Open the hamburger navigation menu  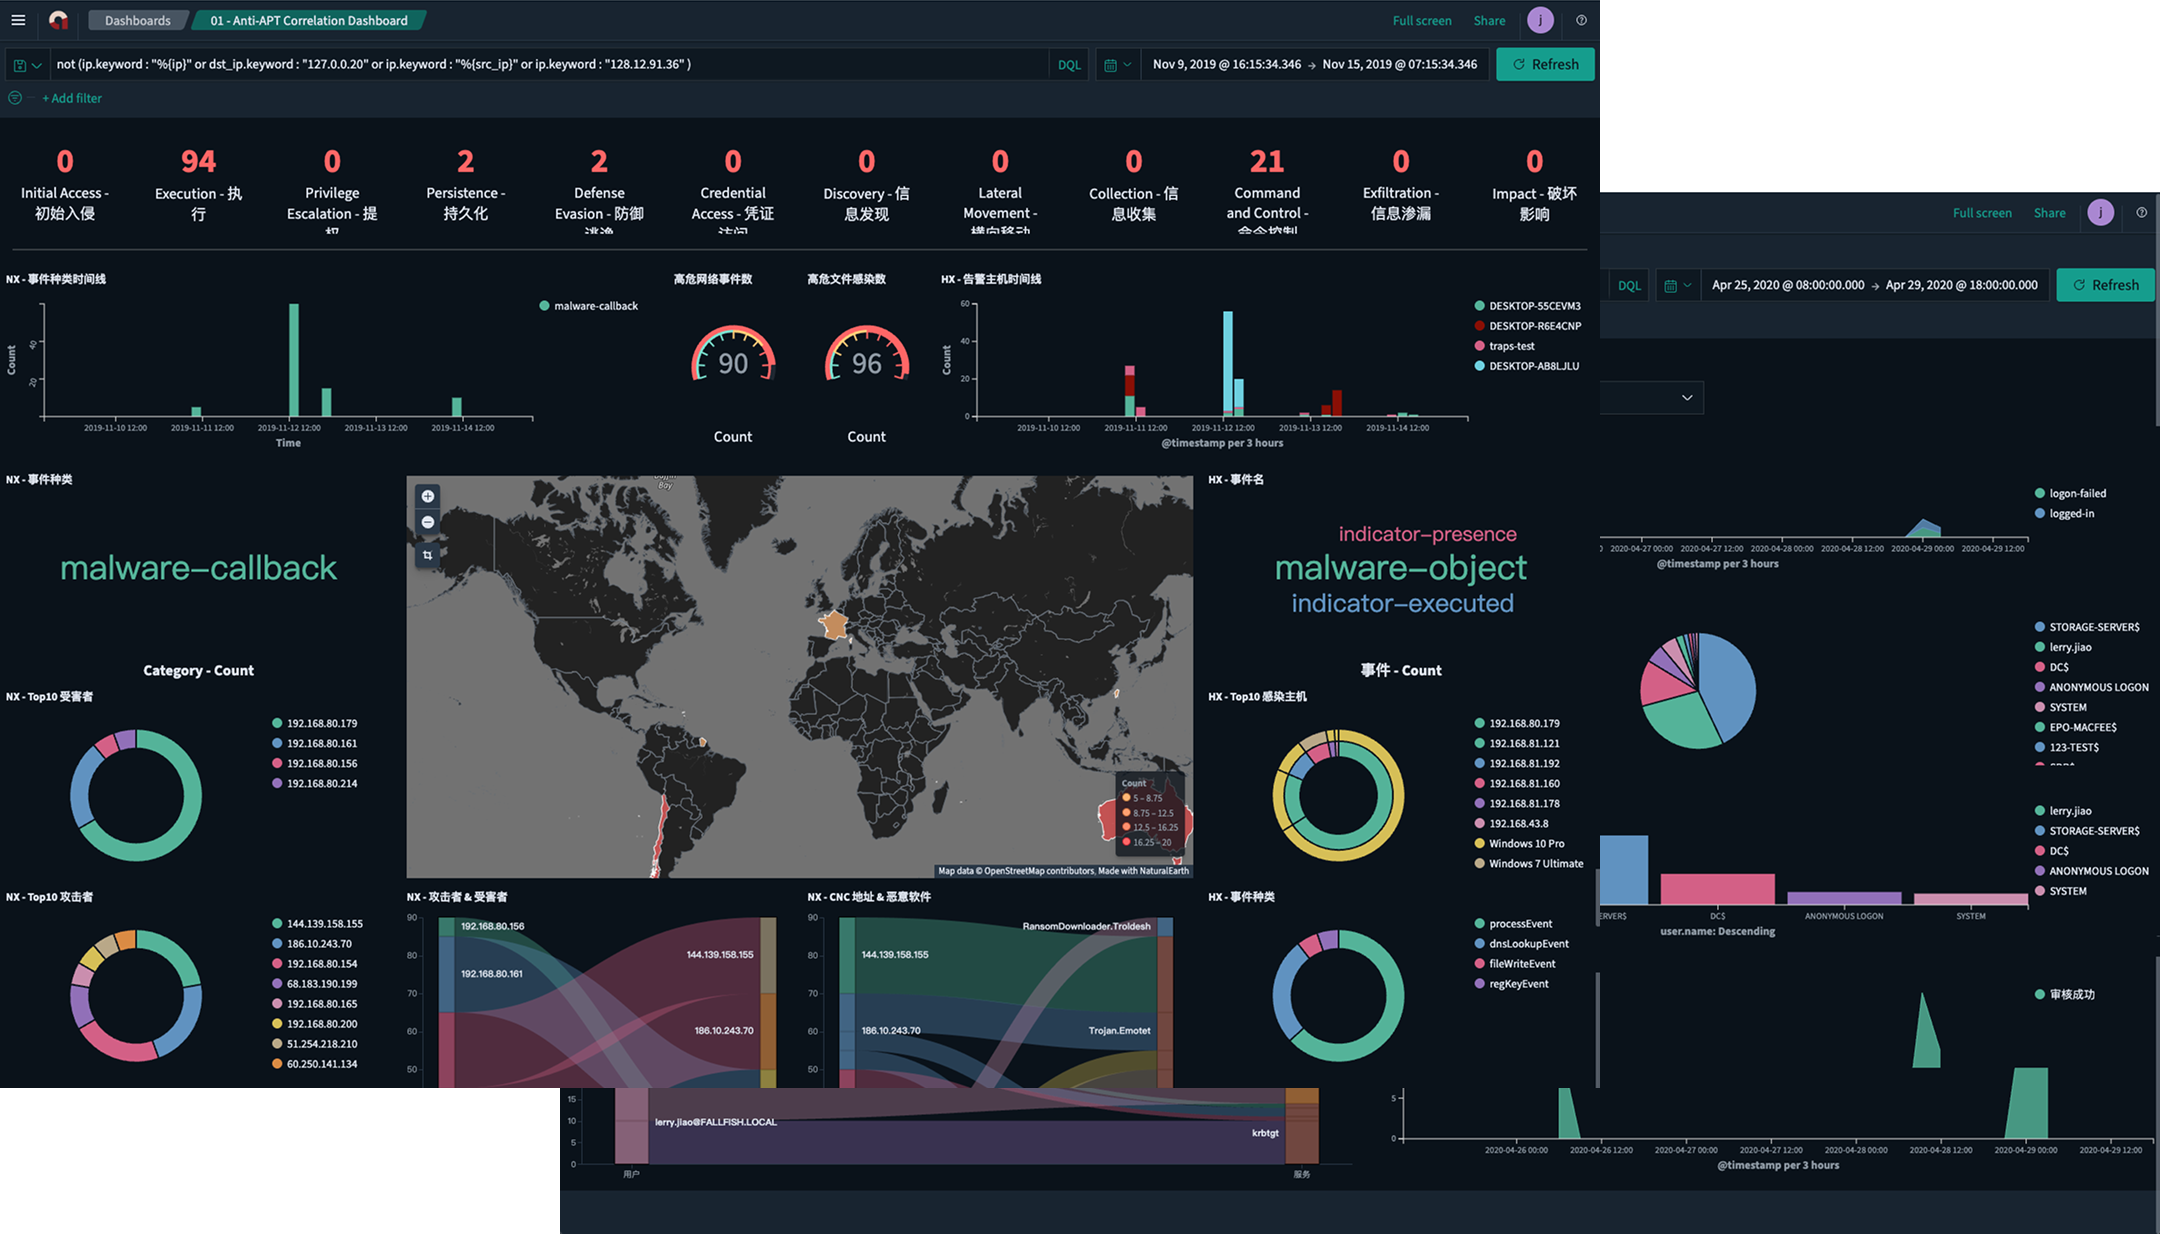coord(18,20)
